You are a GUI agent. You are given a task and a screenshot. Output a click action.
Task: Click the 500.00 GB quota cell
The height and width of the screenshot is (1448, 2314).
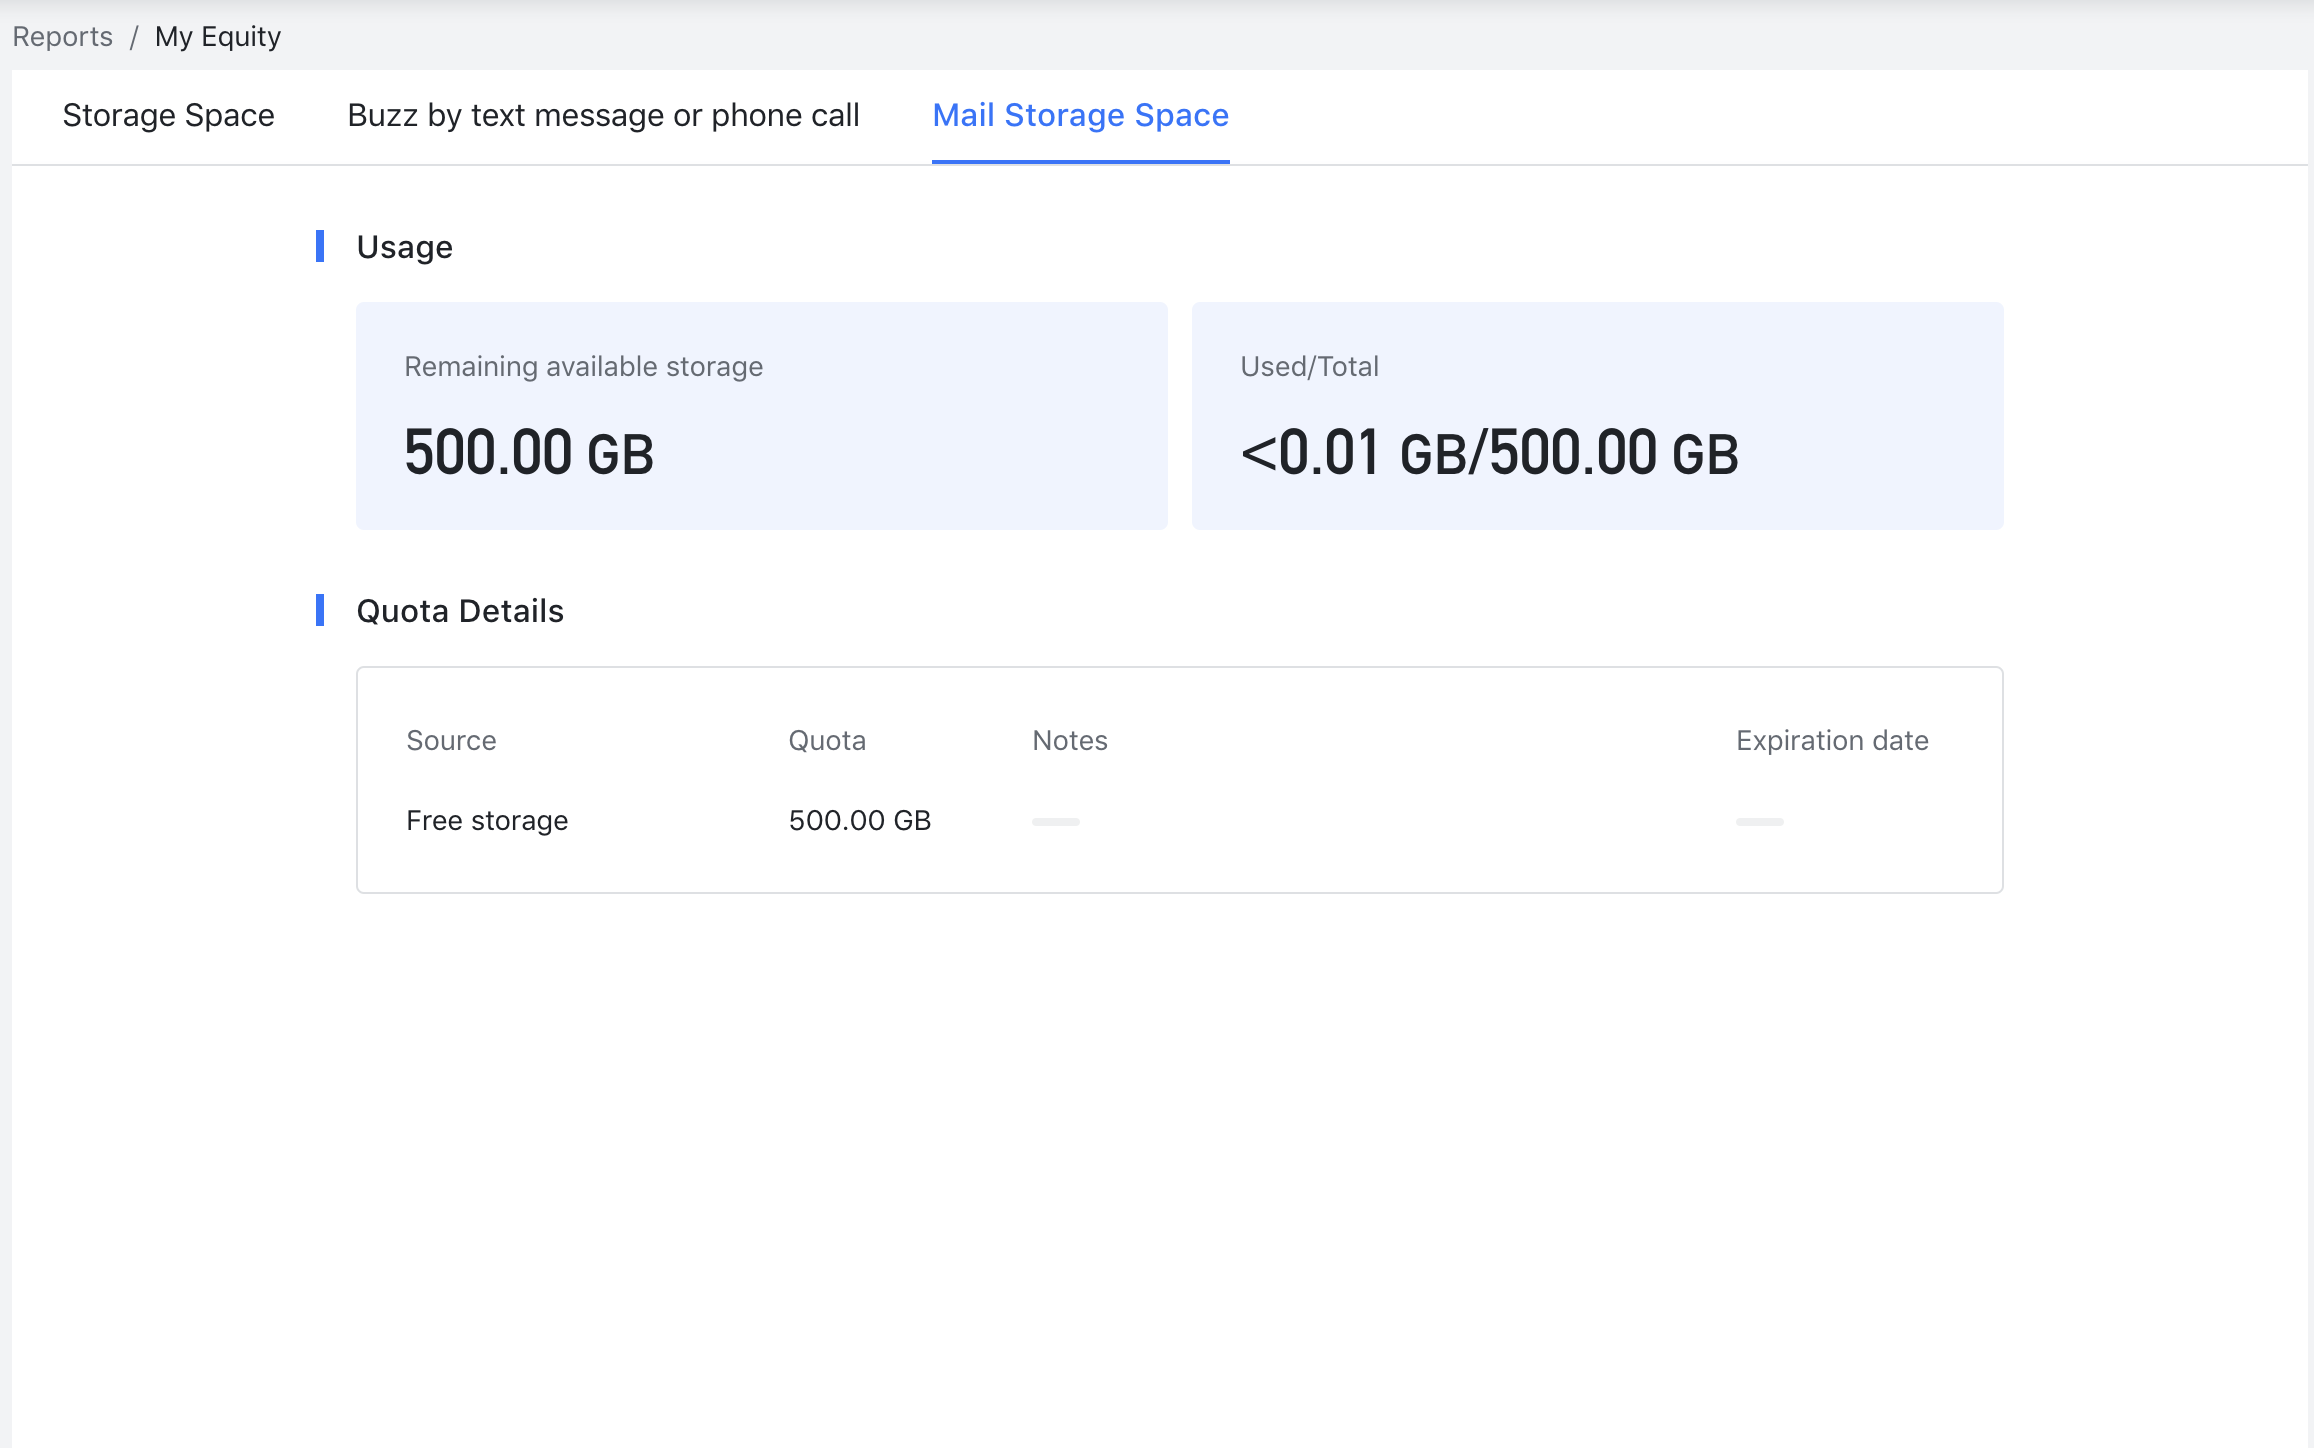(860, 821)
